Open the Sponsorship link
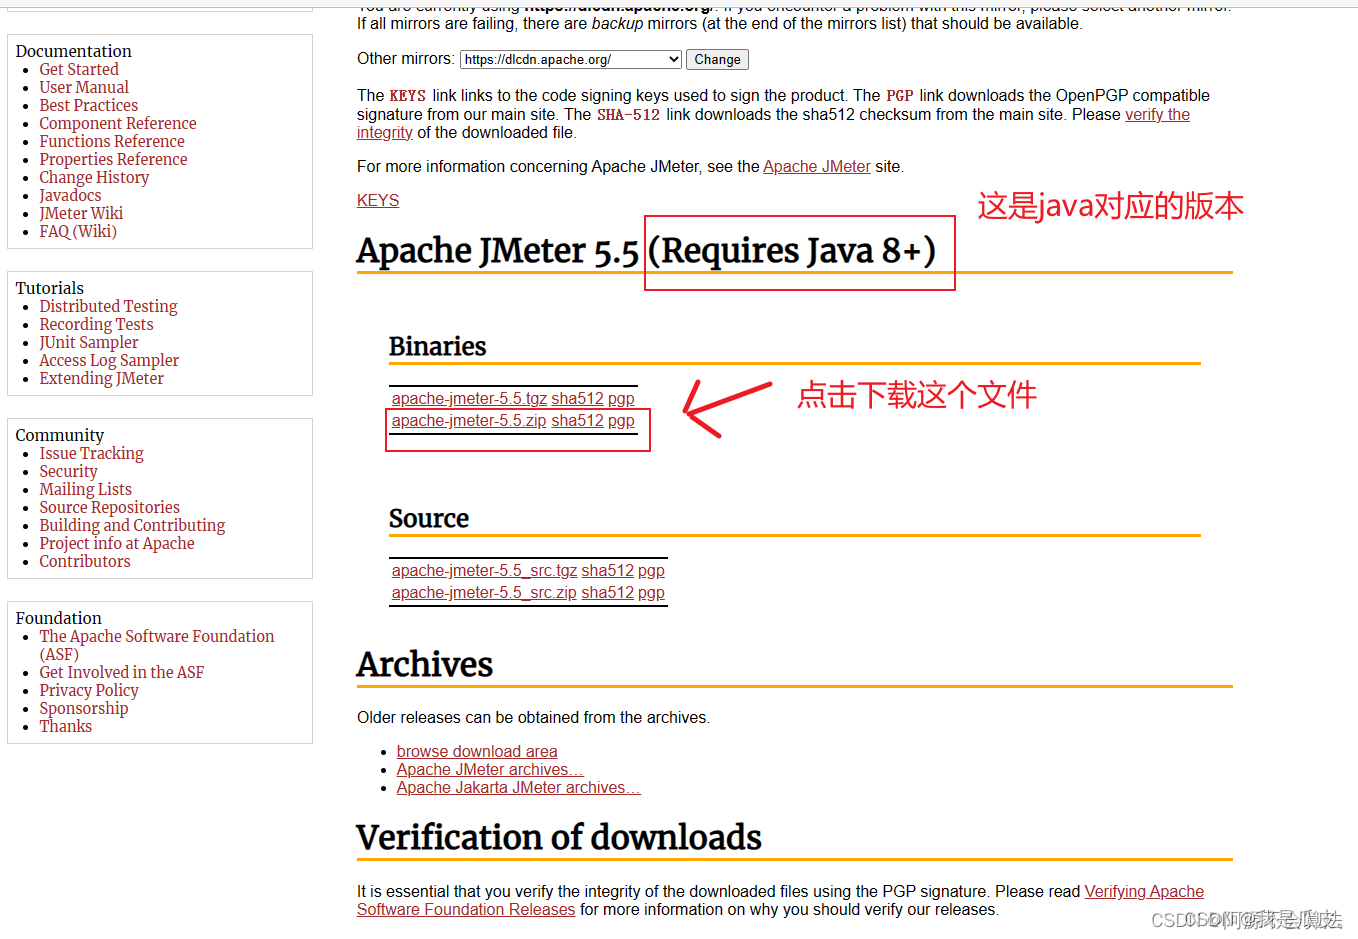 84,708
